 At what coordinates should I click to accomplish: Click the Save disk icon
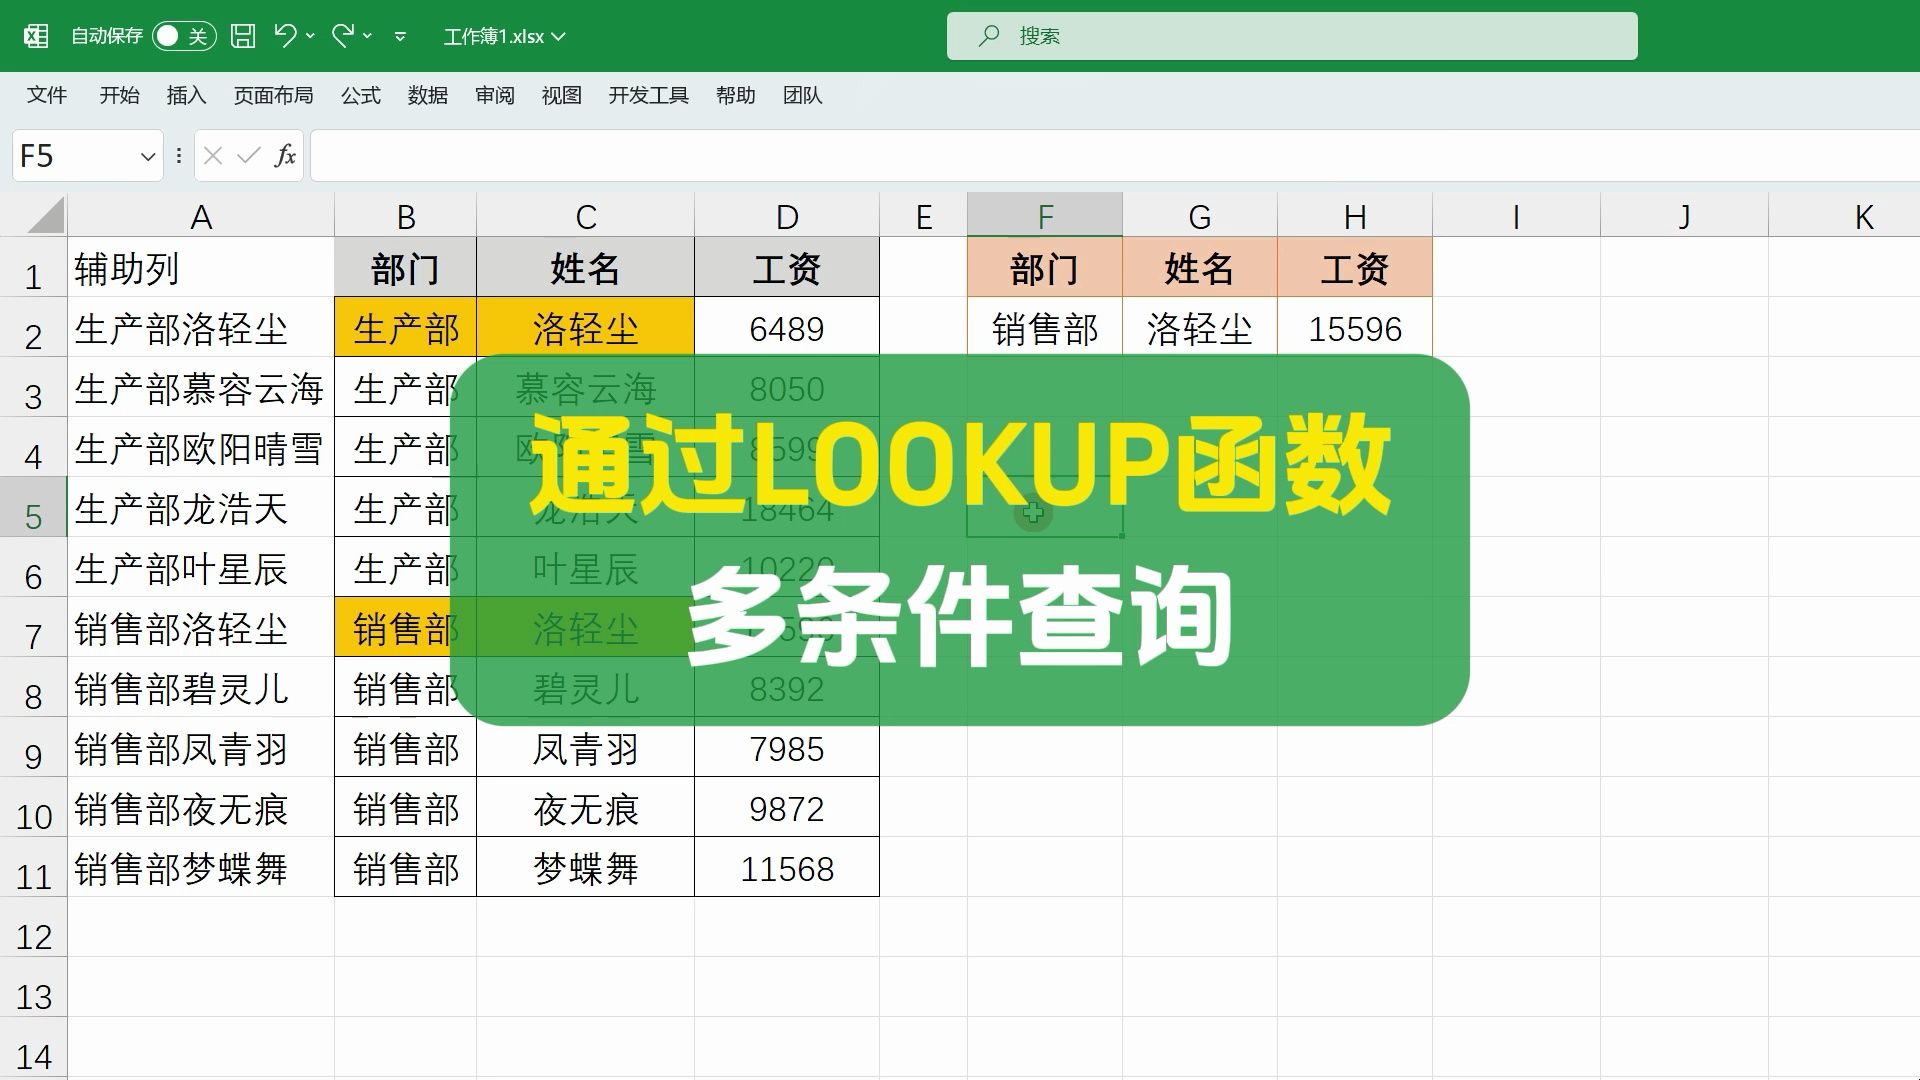[243, 36]
